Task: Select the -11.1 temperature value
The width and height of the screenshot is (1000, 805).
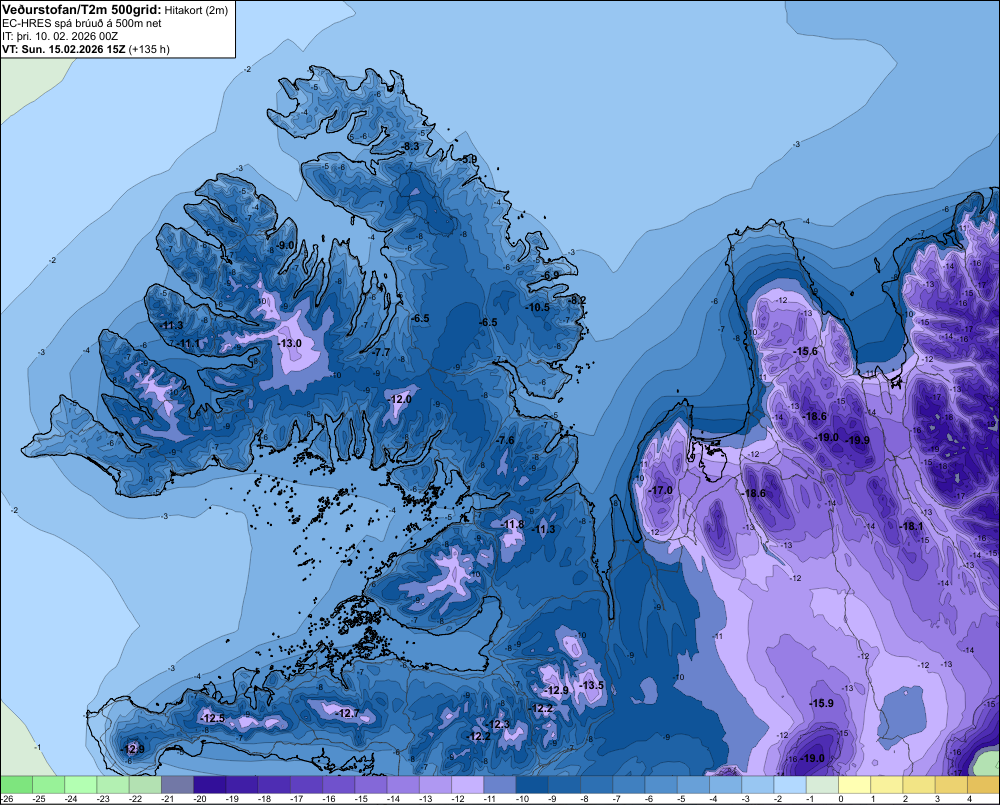Action: click(189, 344)
